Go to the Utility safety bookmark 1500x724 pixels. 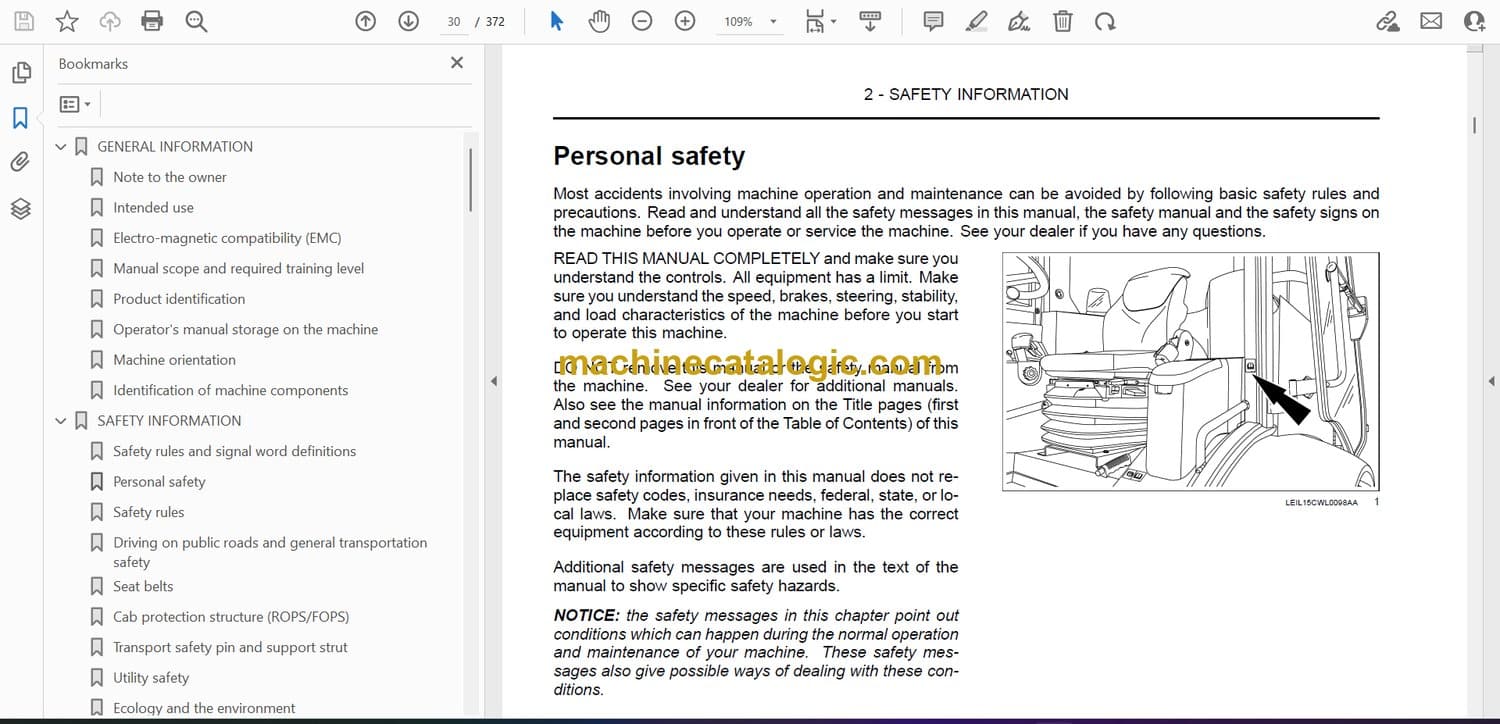151,678
